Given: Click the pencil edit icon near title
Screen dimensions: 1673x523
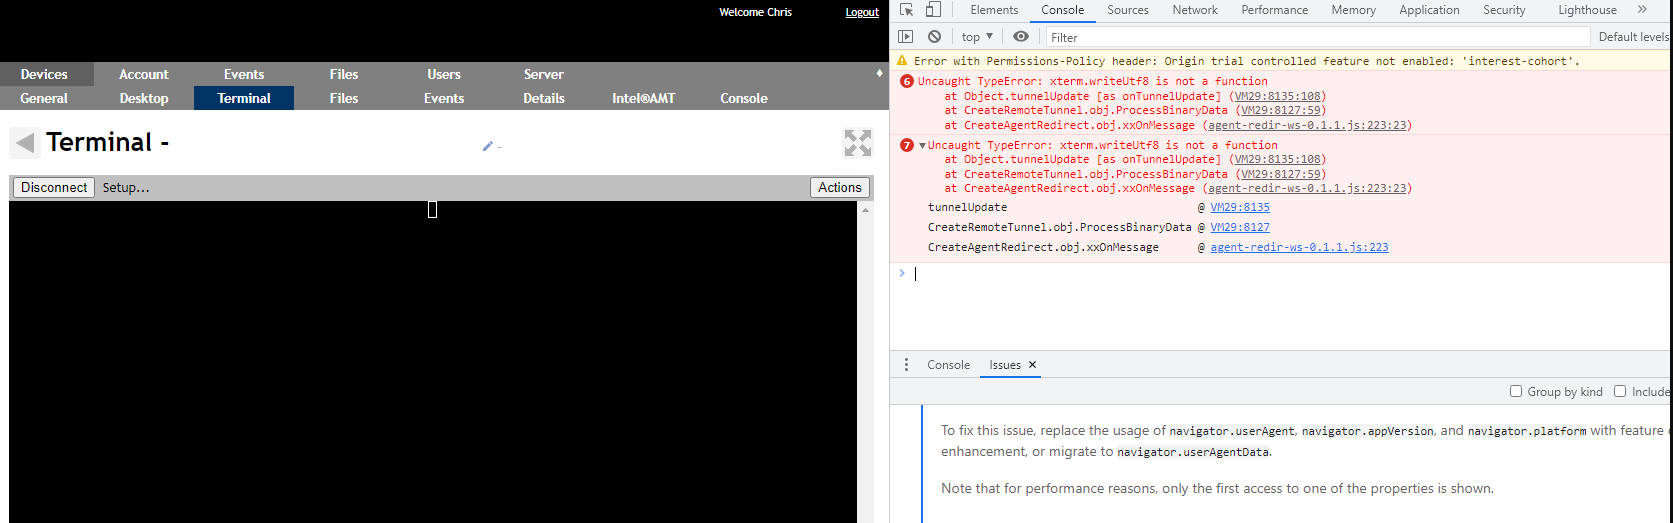Looking at the screenshot, I should [x=488, y=146].
